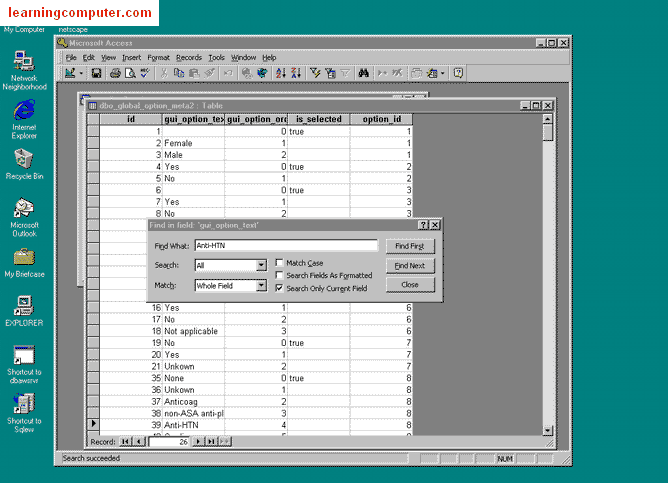Click the Find Next button

410,265
